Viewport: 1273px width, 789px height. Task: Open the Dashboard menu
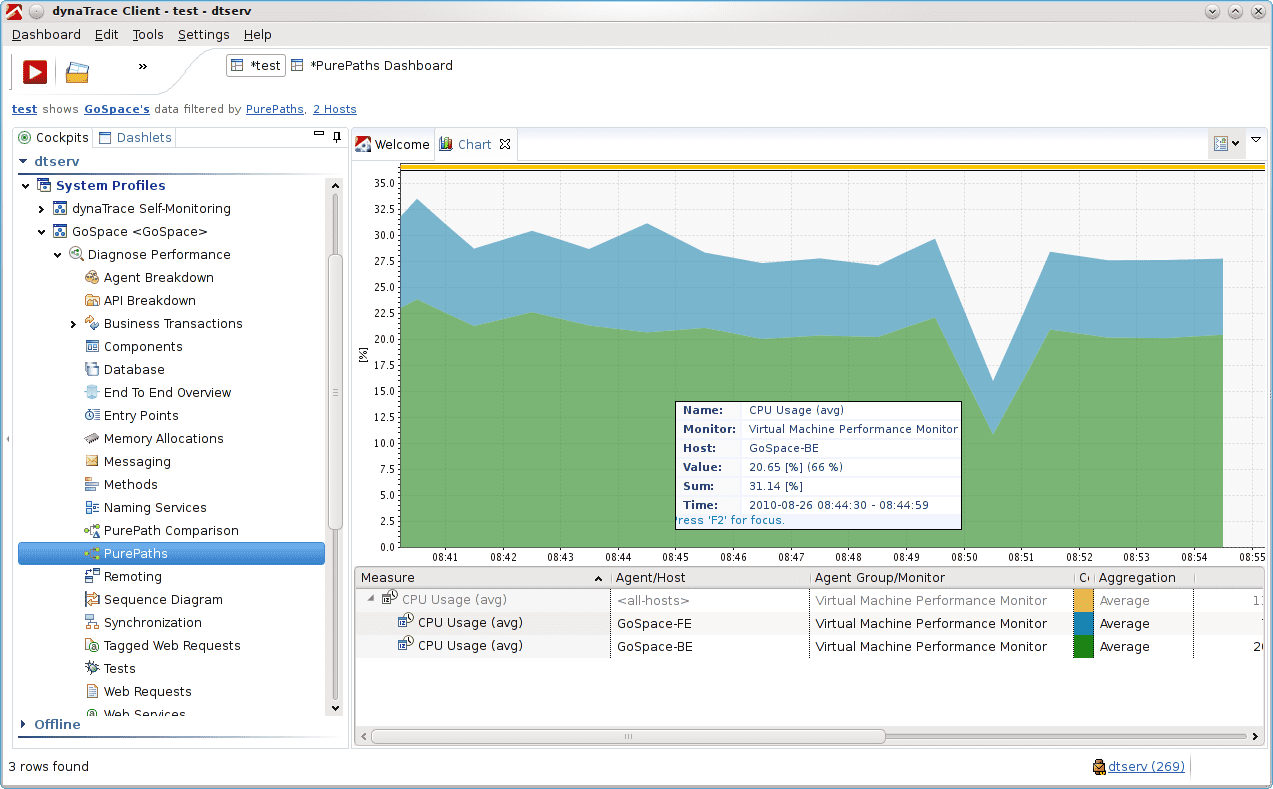(46, 34)
